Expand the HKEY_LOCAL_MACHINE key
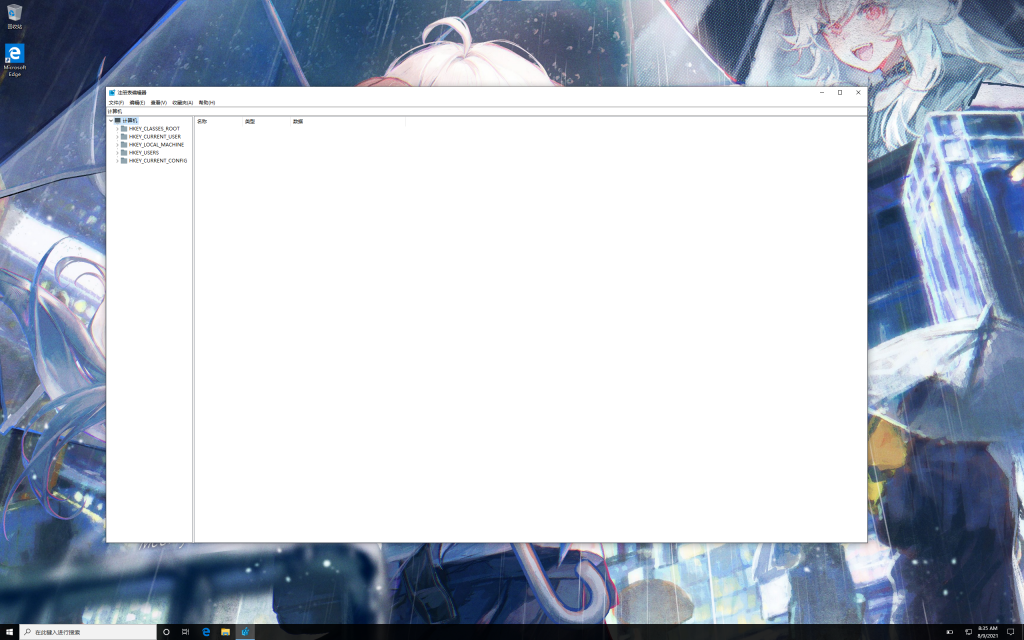 coord(118,144)
